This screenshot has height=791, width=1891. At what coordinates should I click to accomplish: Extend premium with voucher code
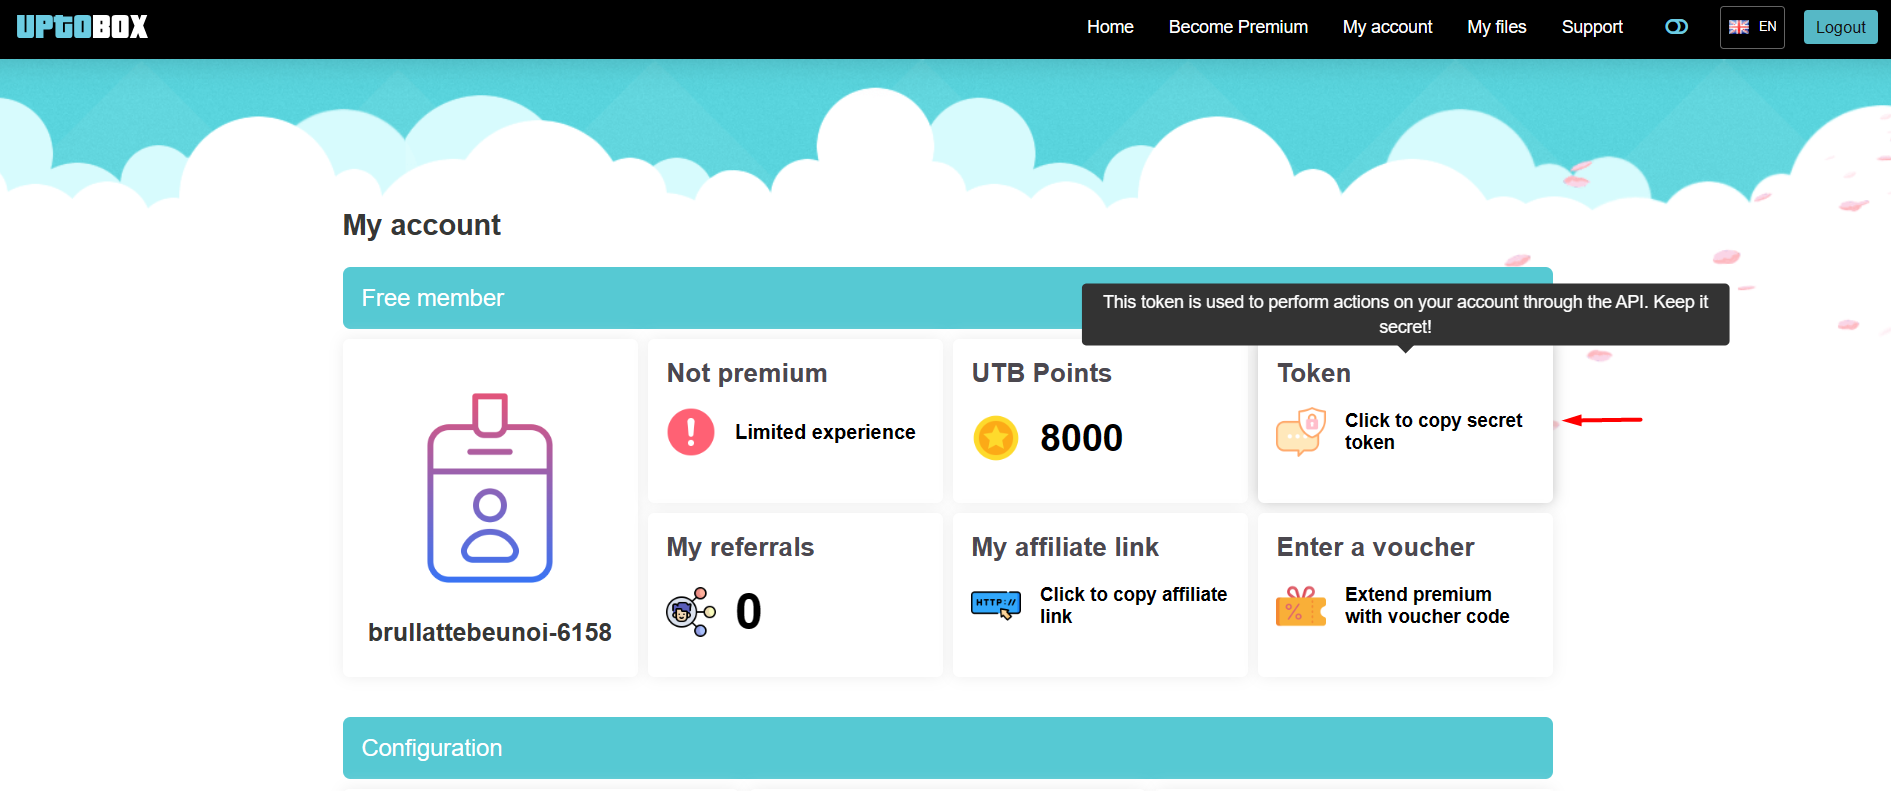pyautogui.click(x=1427, y=605)
